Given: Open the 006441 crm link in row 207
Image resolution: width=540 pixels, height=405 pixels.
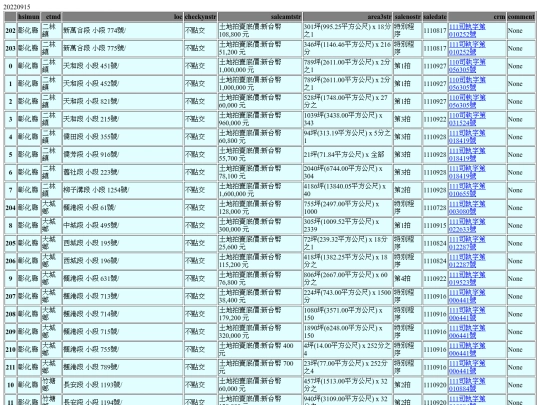Looking at the screenshot, I should coord(467,297).
